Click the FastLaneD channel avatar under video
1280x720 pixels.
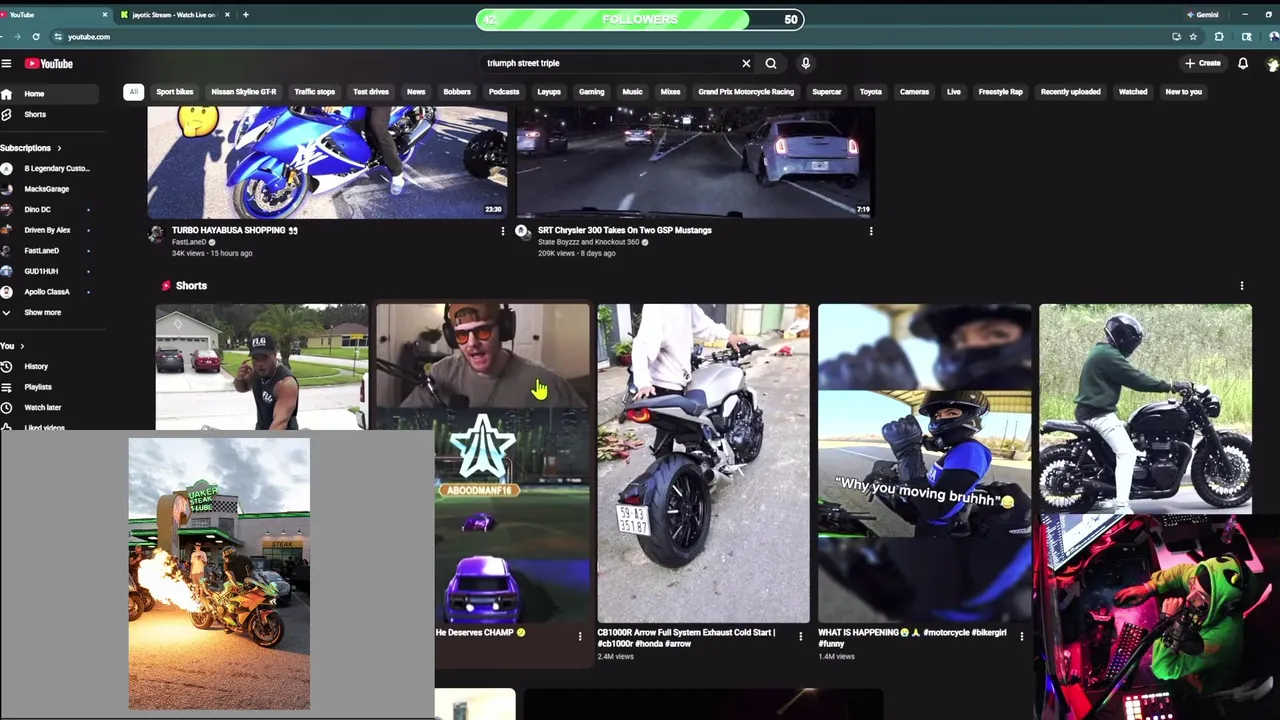coord(156,233)
